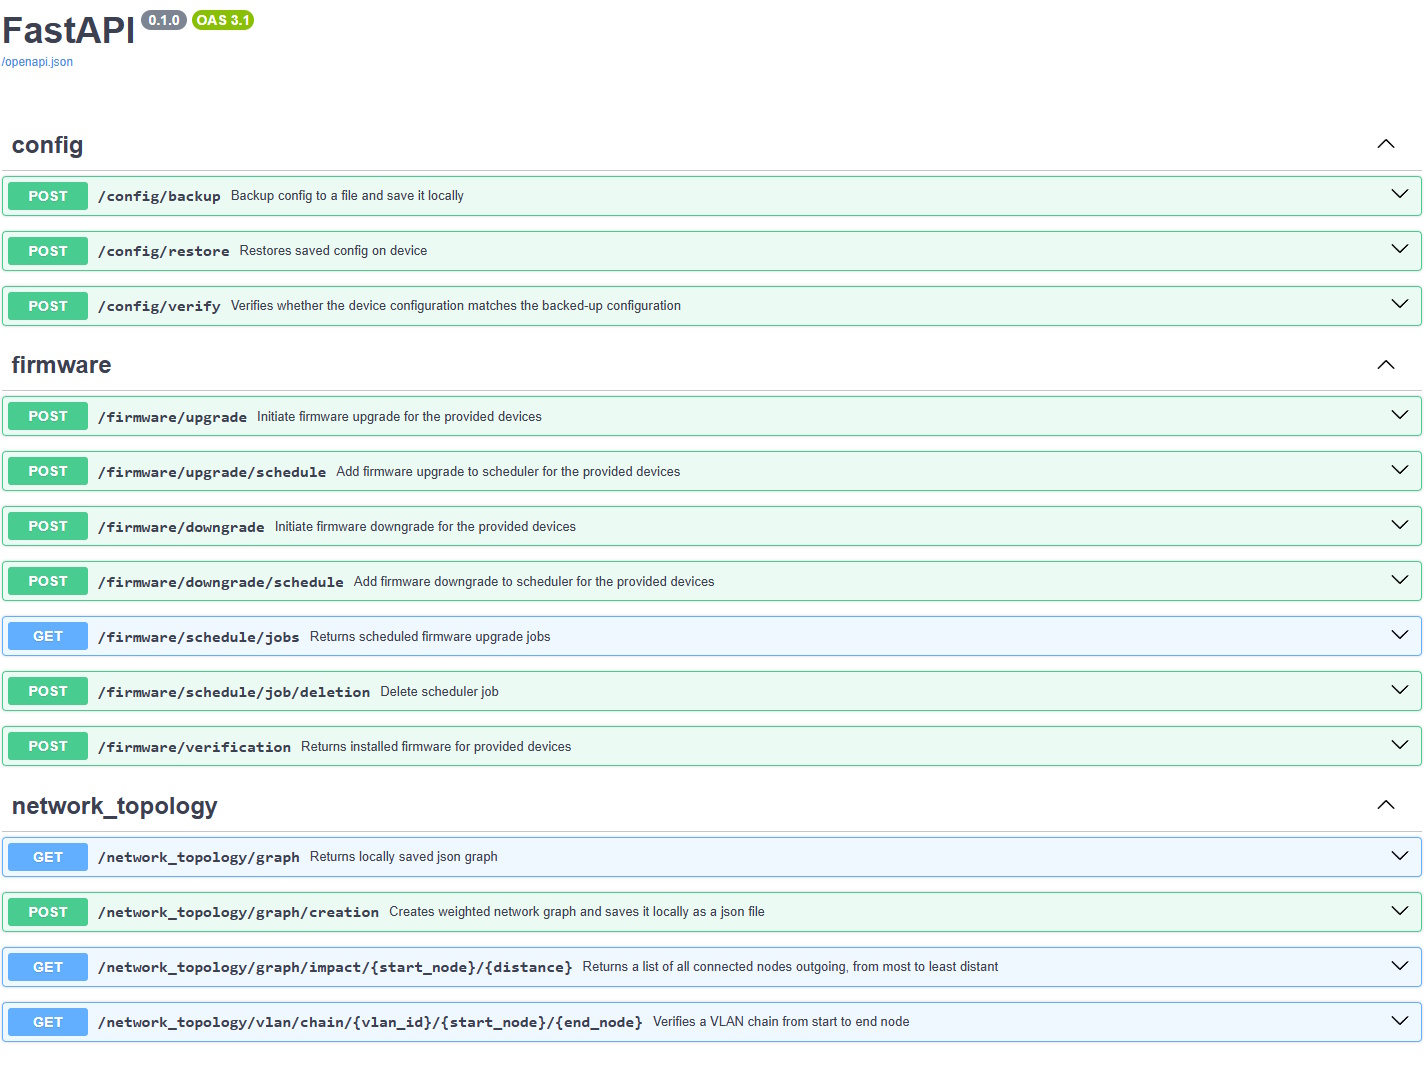Click graph/impact/{start_node}/{distance} path text
Screen dimensions: 1428x1071
coord(335,967)
